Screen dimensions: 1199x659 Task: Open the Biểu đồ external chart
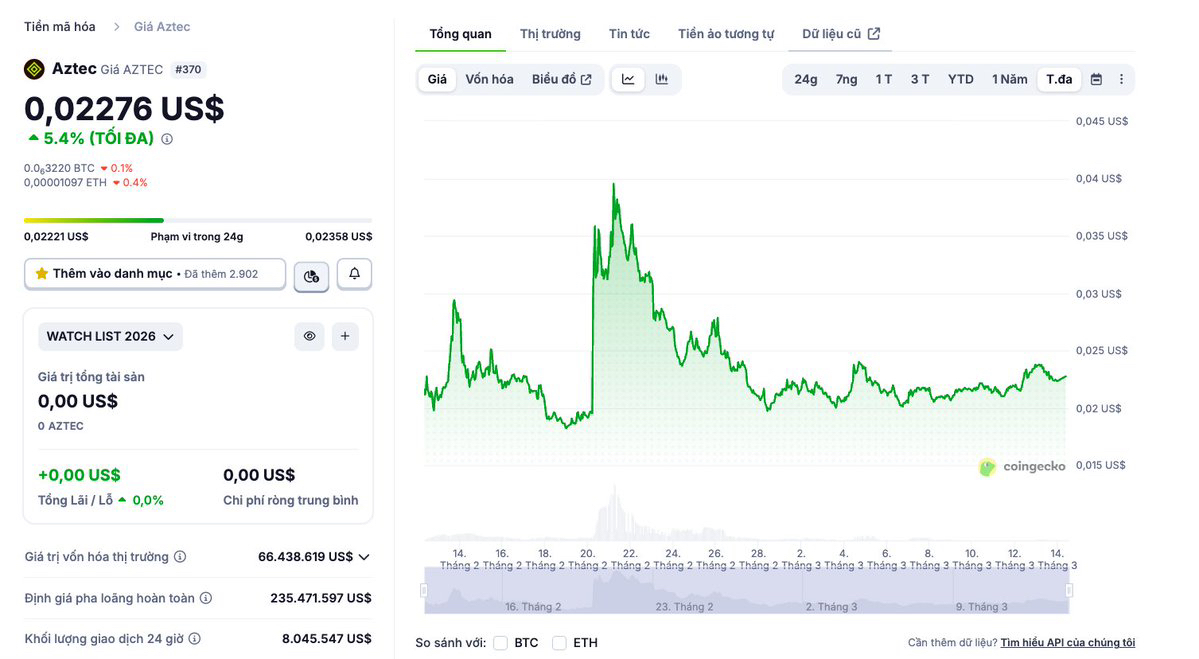click(x=561, y=80)
